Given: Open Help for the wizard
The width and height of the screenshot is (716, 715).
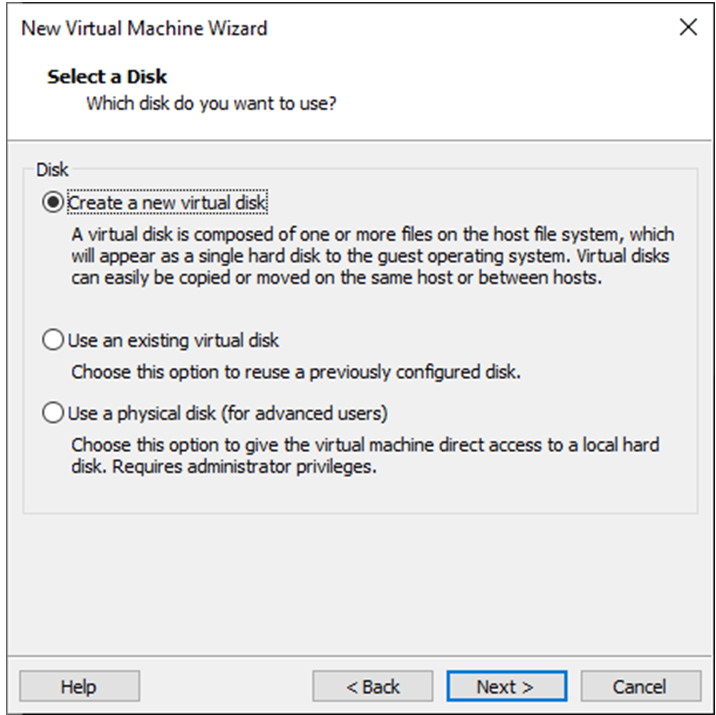Looking at the screenshot, I should coord(79,686).
